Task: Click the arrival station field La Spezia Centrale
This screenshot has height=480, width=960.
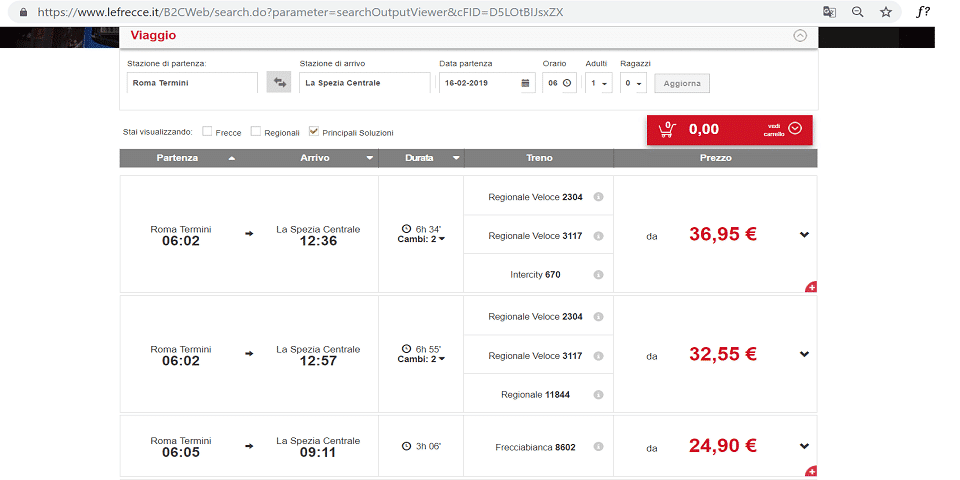Action: pos(365,83)
